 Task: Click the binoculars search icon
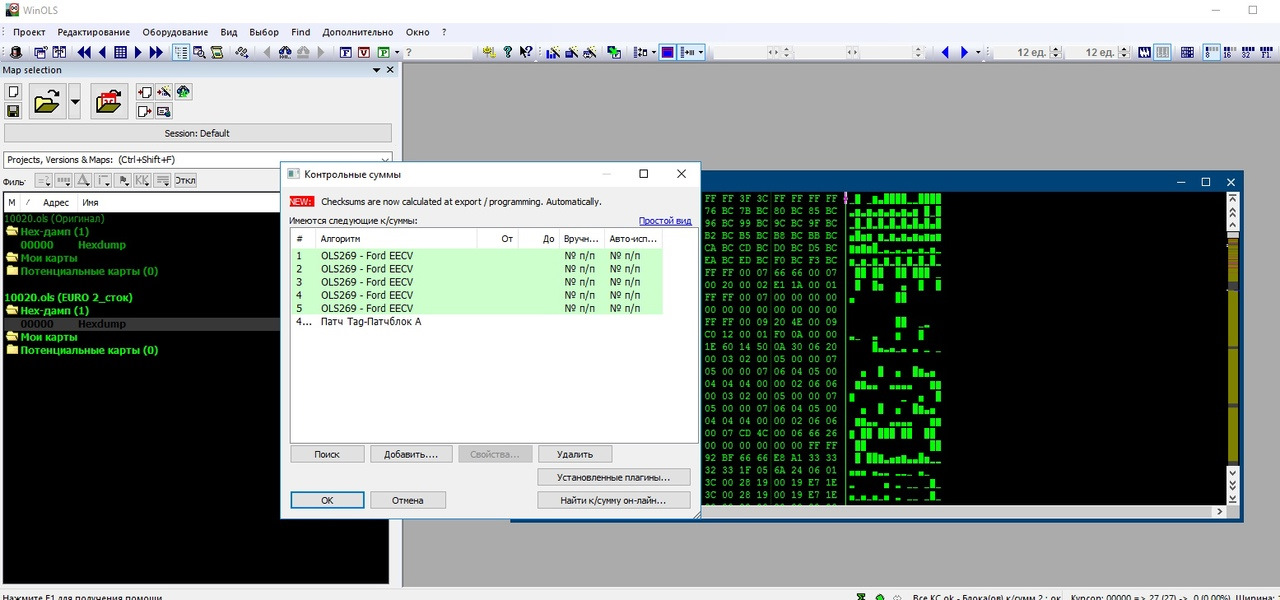coord(285,52)
